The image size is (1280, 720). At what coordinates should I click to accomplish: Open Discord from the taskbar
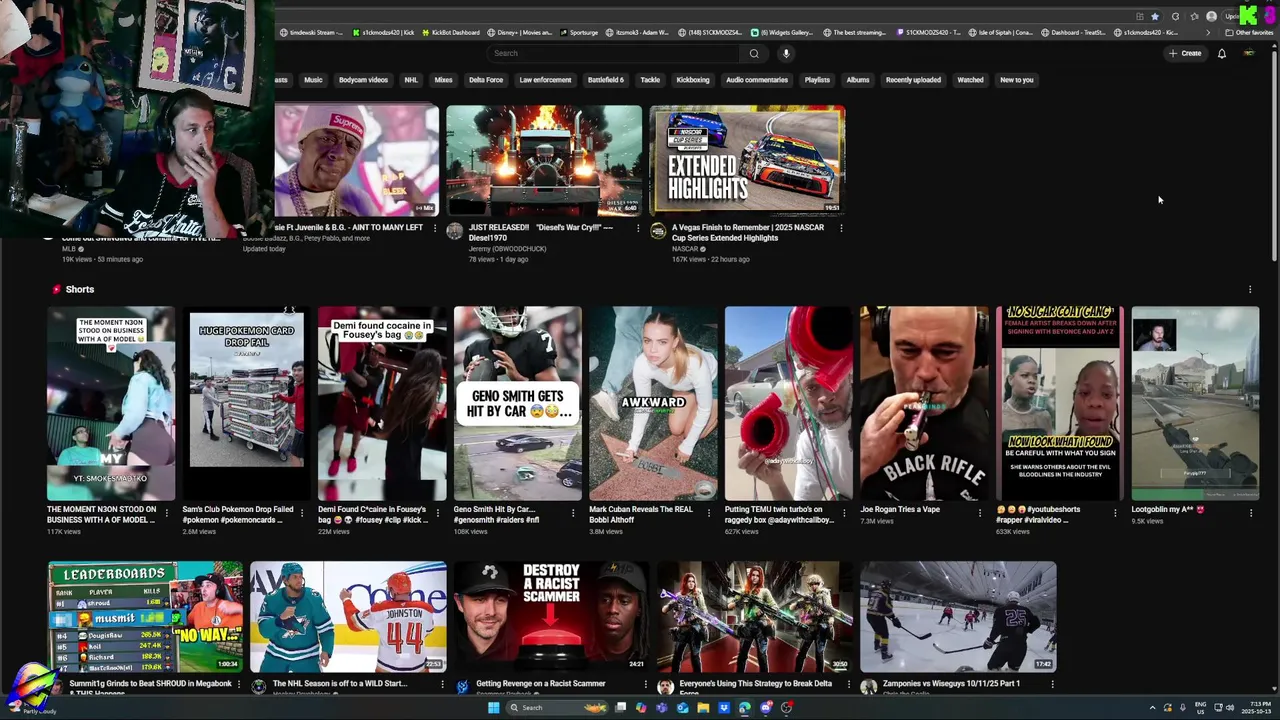[766, 708]
